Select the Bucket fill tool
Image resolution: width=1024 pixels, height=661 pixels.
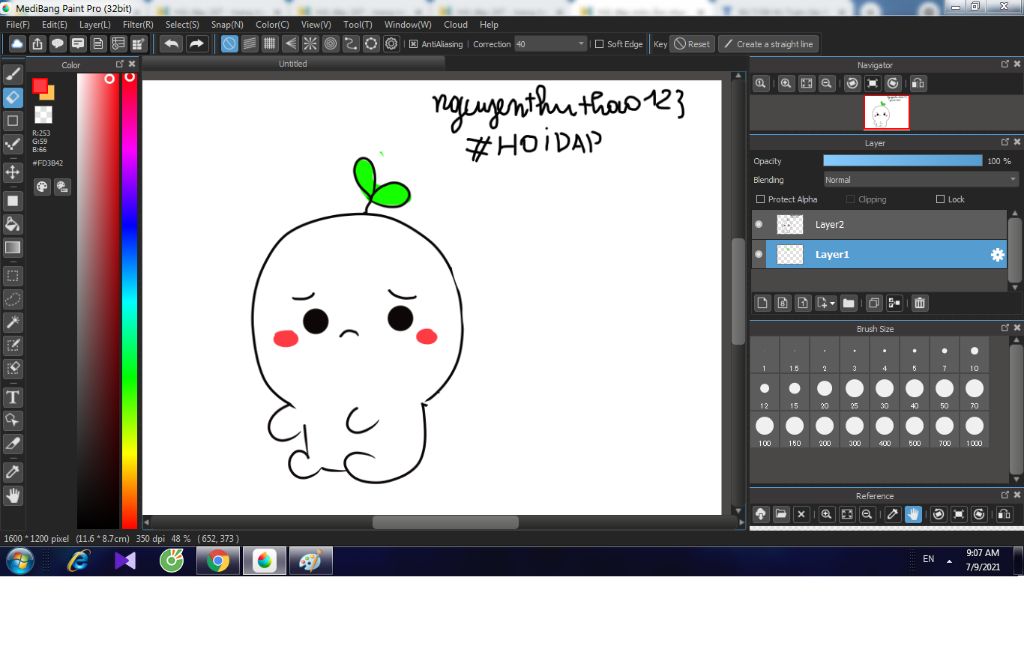coord(12,224)
